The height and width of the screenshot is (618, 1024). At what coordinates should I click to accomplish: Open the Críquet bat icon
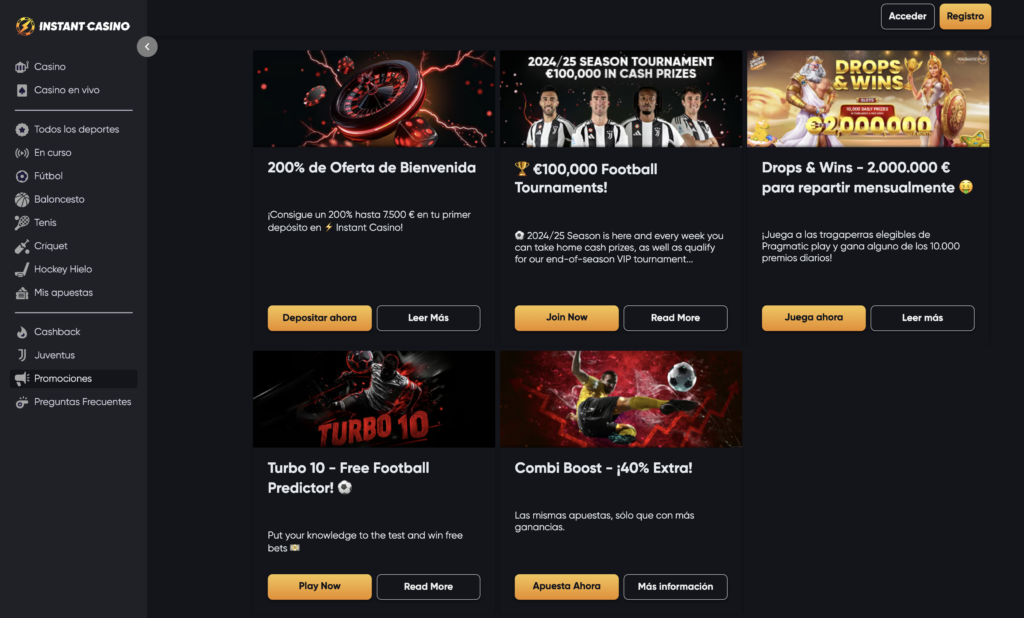pos(22,246)
